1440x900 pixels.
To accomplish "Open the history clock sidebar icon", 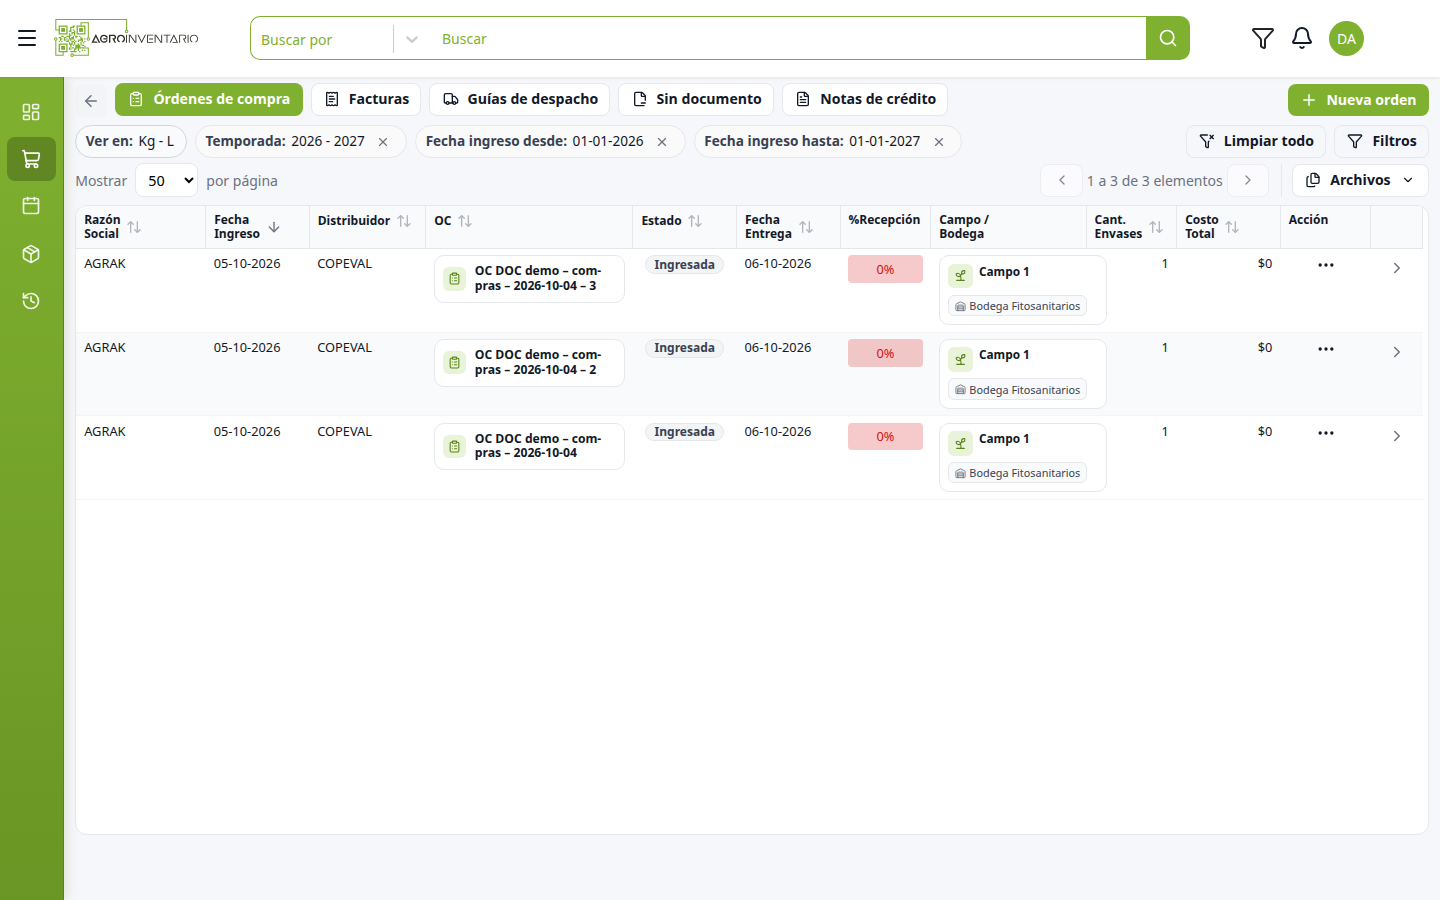I will coord(31,301).
